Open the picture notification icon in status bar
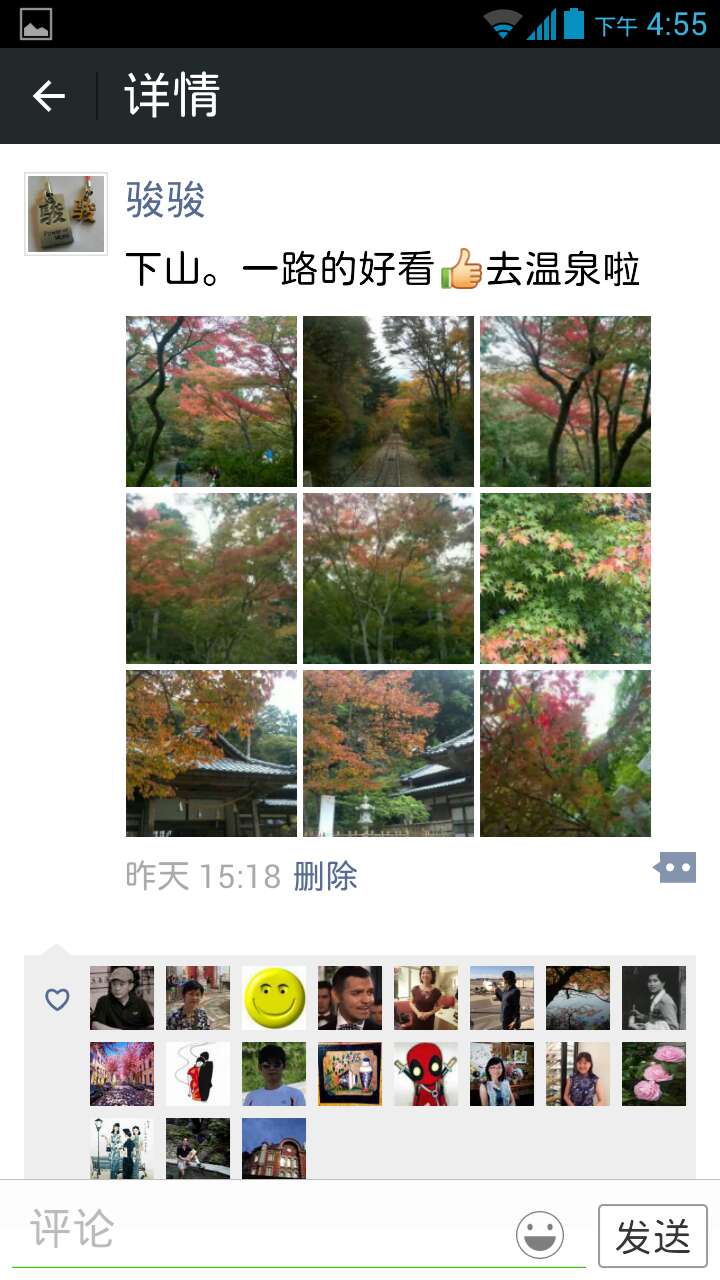Screen dimensions: 720x1280 (x=36, y=24)
